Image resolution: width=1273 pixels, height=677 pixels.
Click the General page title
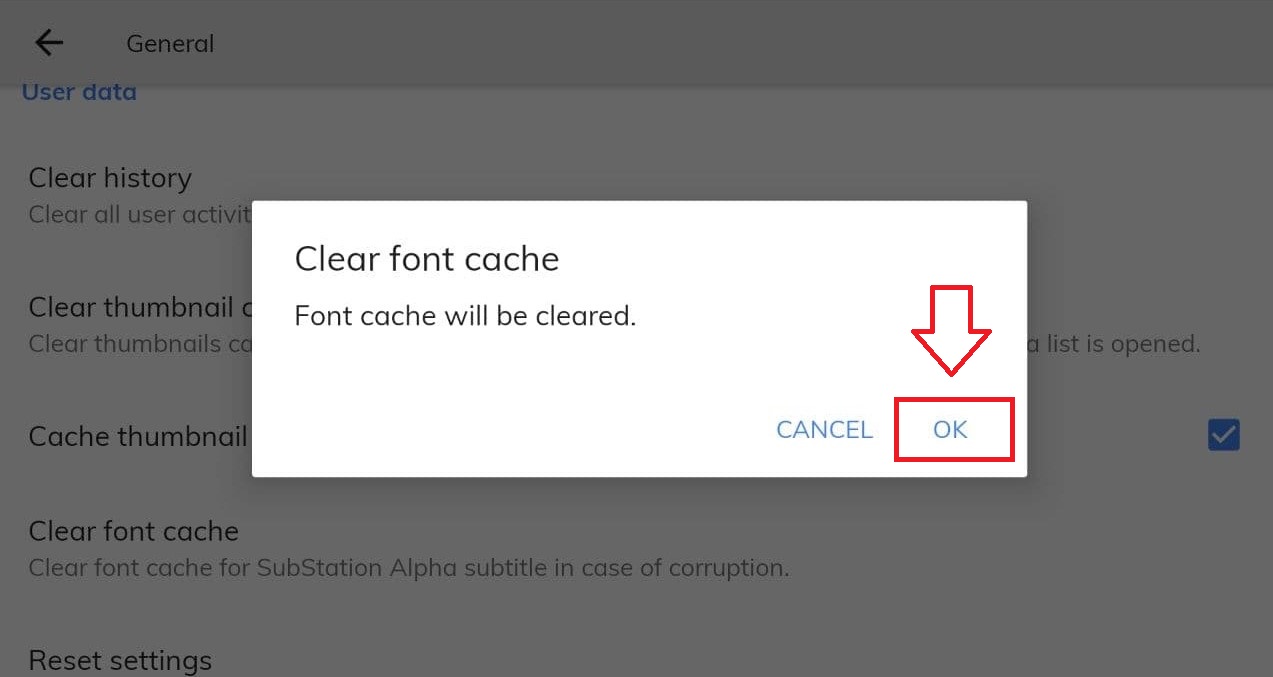(170, 44)
